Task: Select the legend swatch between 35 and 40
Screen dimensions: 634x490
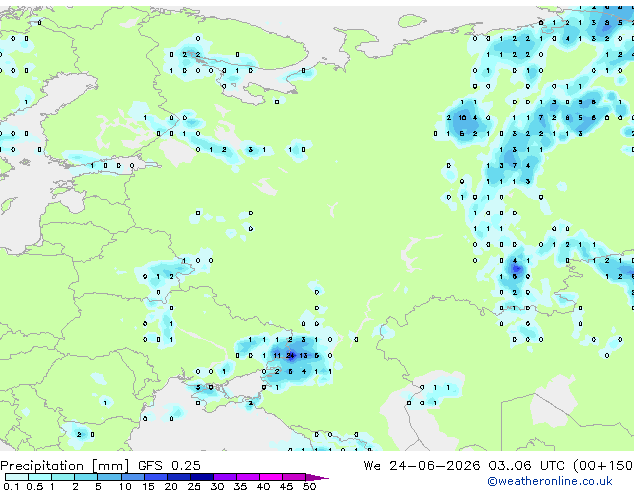Action: click(x=247, y=477)
